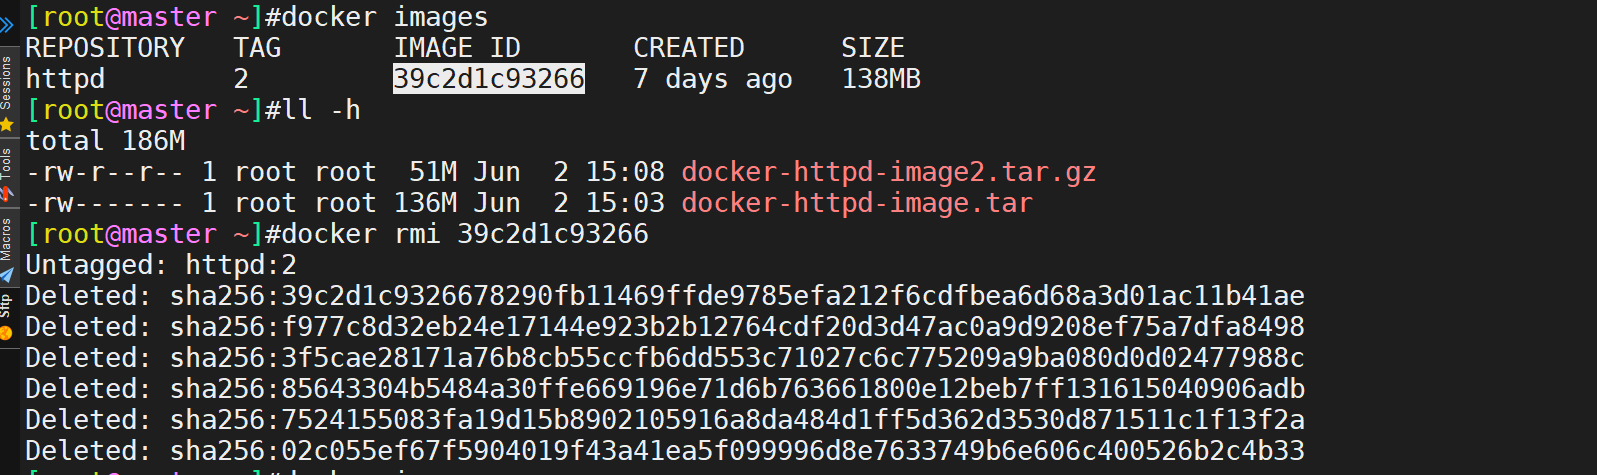Click the sha256 hash starting with 39c2d1c9326678

(737, 296)
